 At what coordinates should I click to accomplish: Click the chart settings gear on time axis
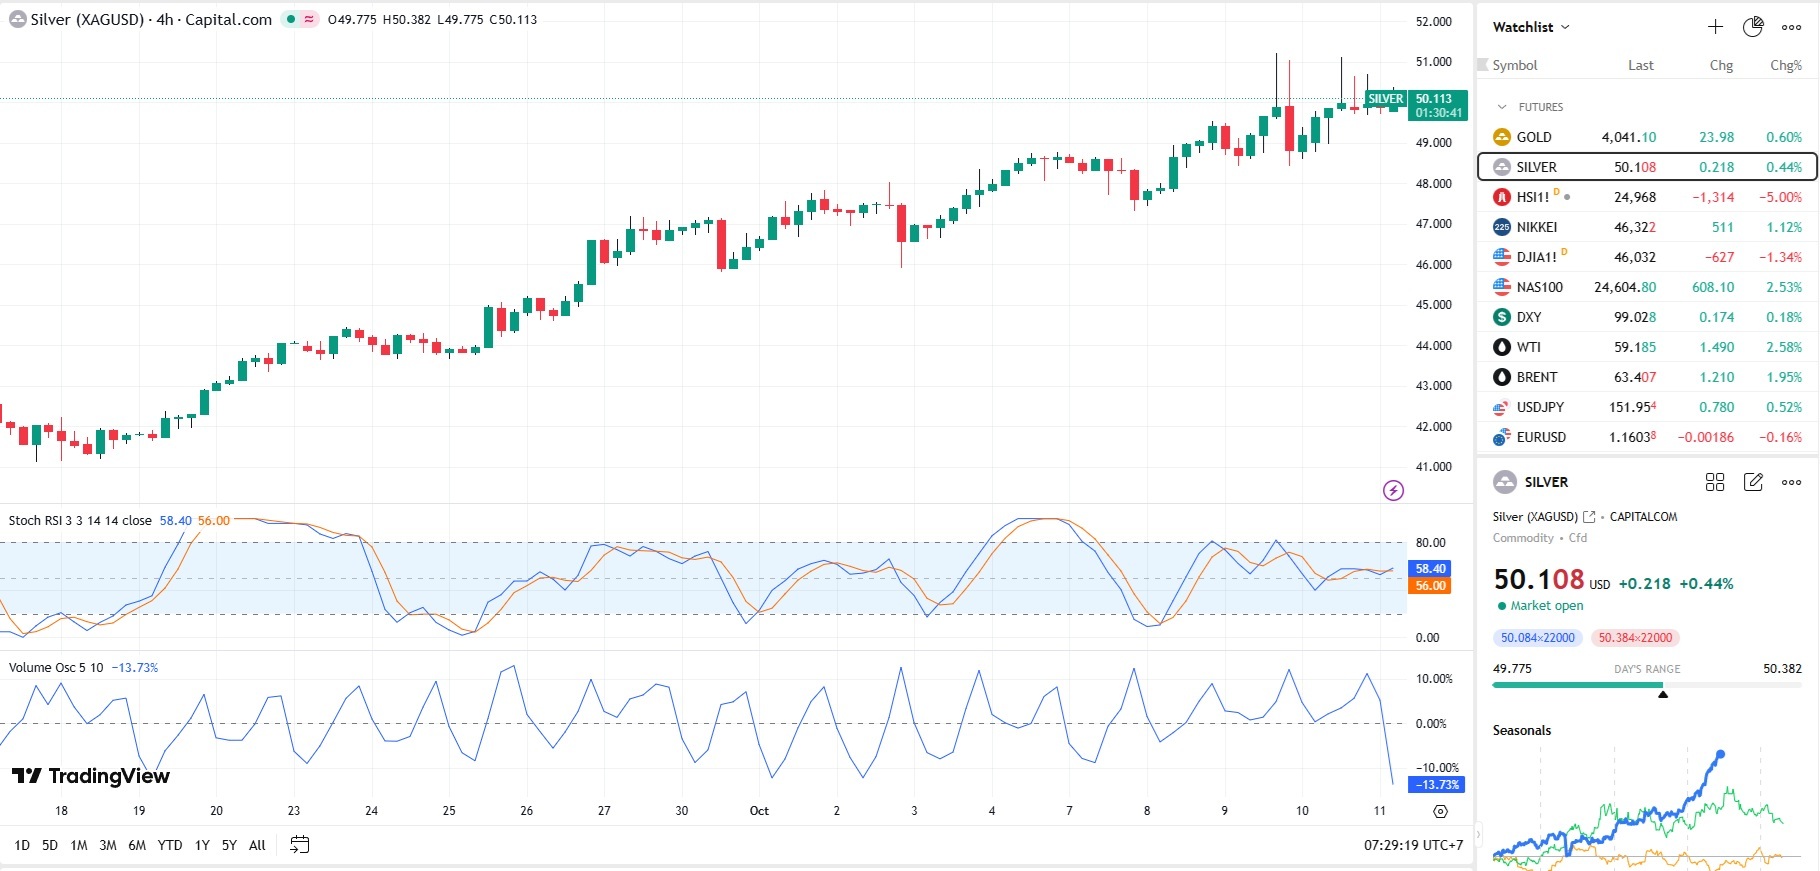(x=1440, y=811)
